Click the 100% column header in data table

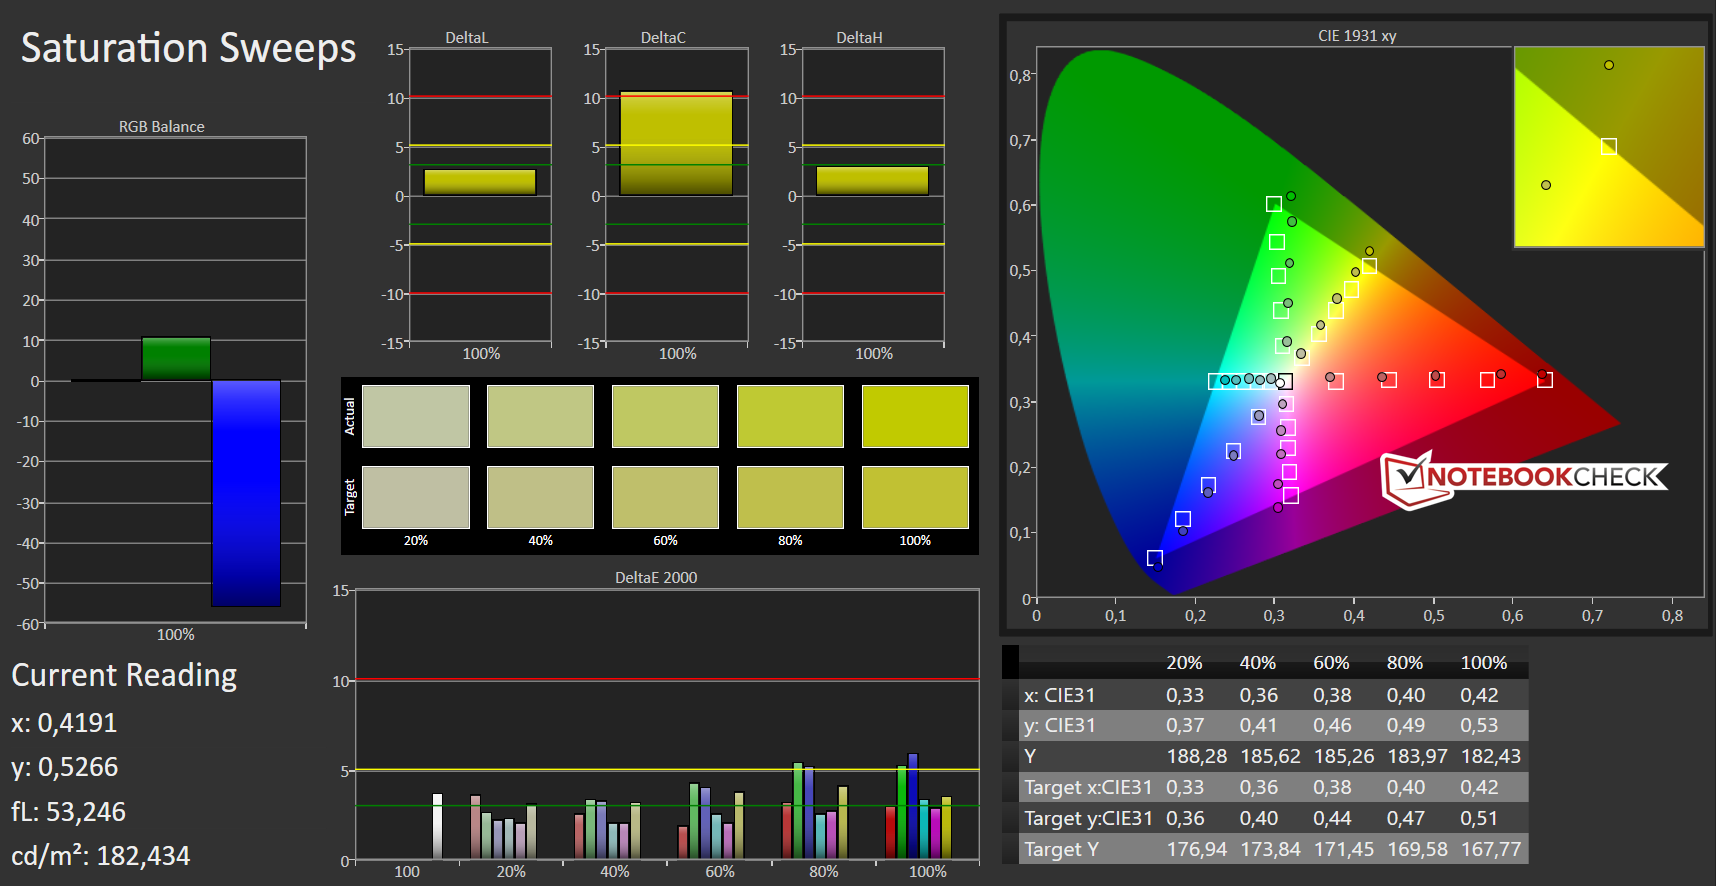coord(1483,663)
